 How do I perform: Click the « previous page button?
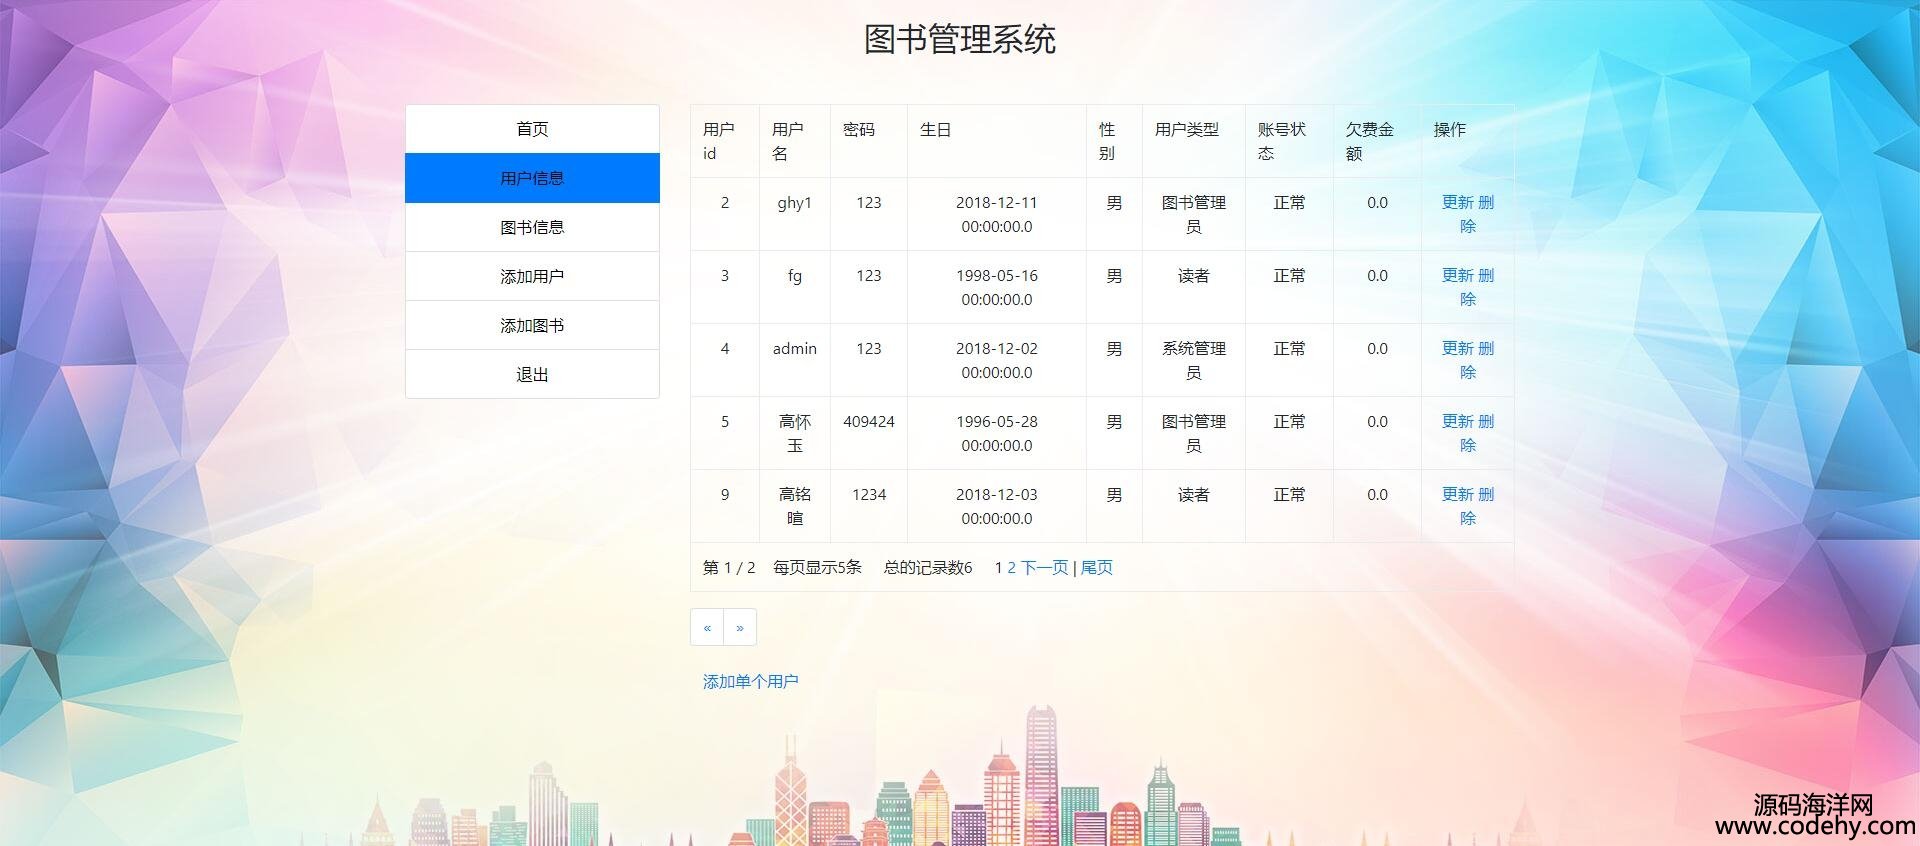707,627
